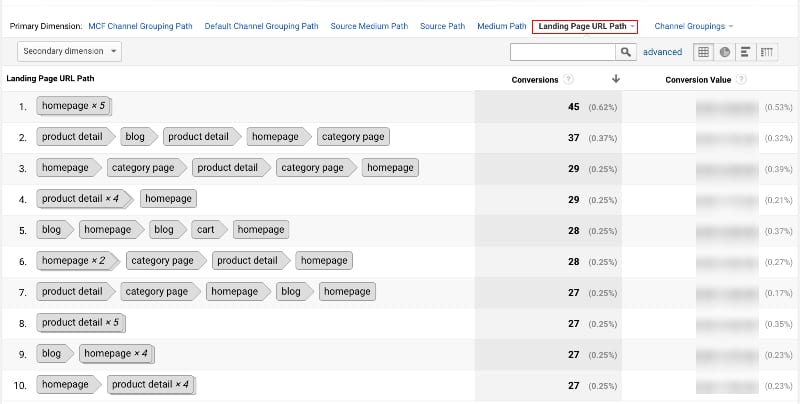Expand the Channel Groupings dropdown

[693, 26]
